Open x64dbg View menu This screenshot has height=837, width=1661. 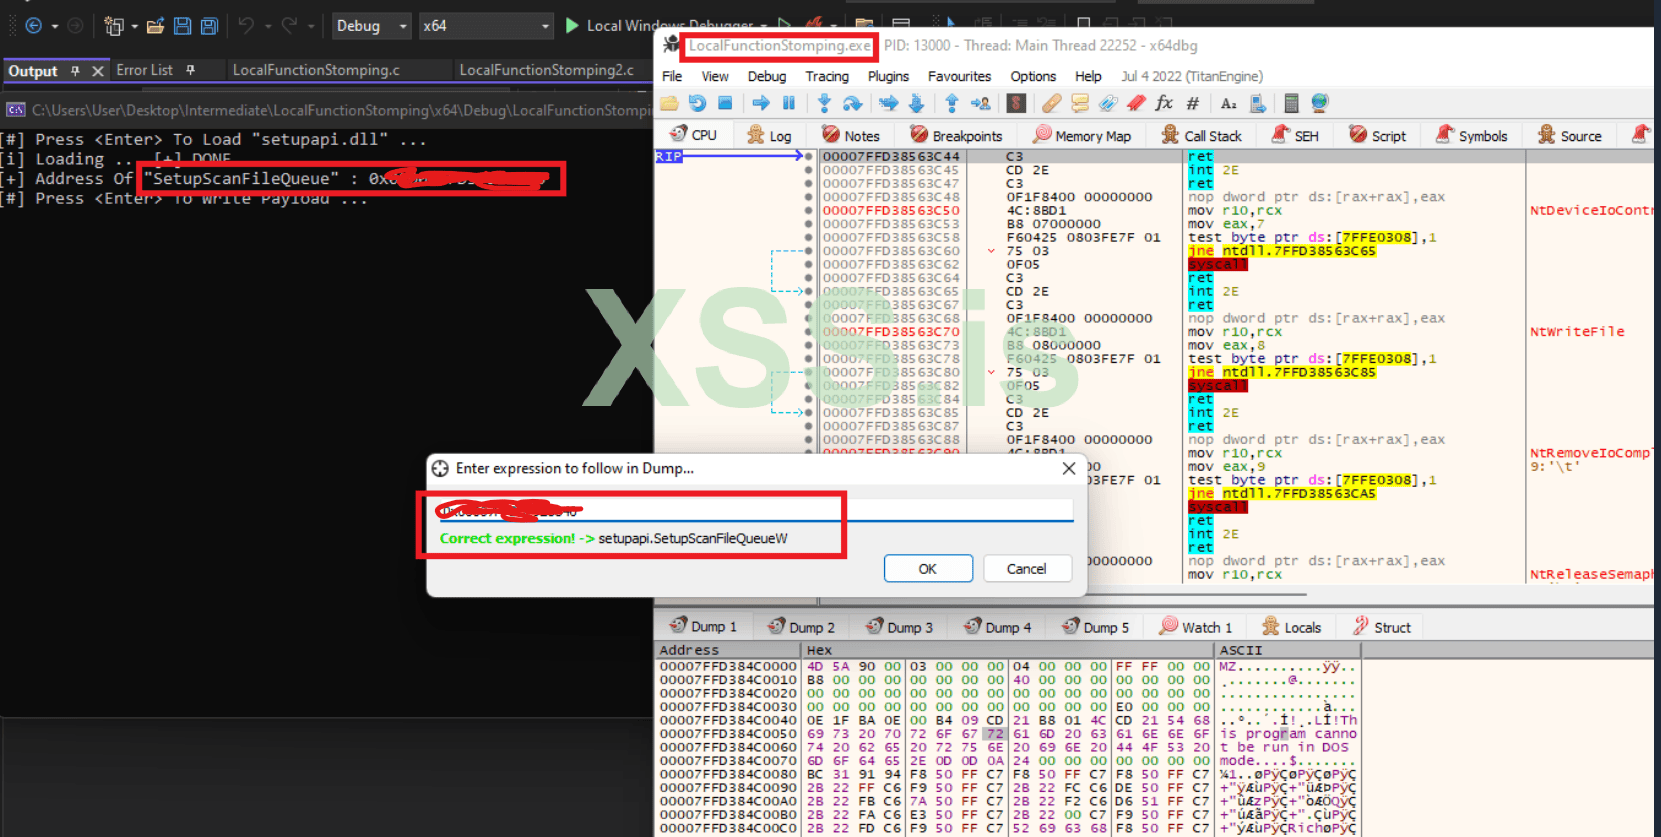pyautogui.click(x=715, y=76)
